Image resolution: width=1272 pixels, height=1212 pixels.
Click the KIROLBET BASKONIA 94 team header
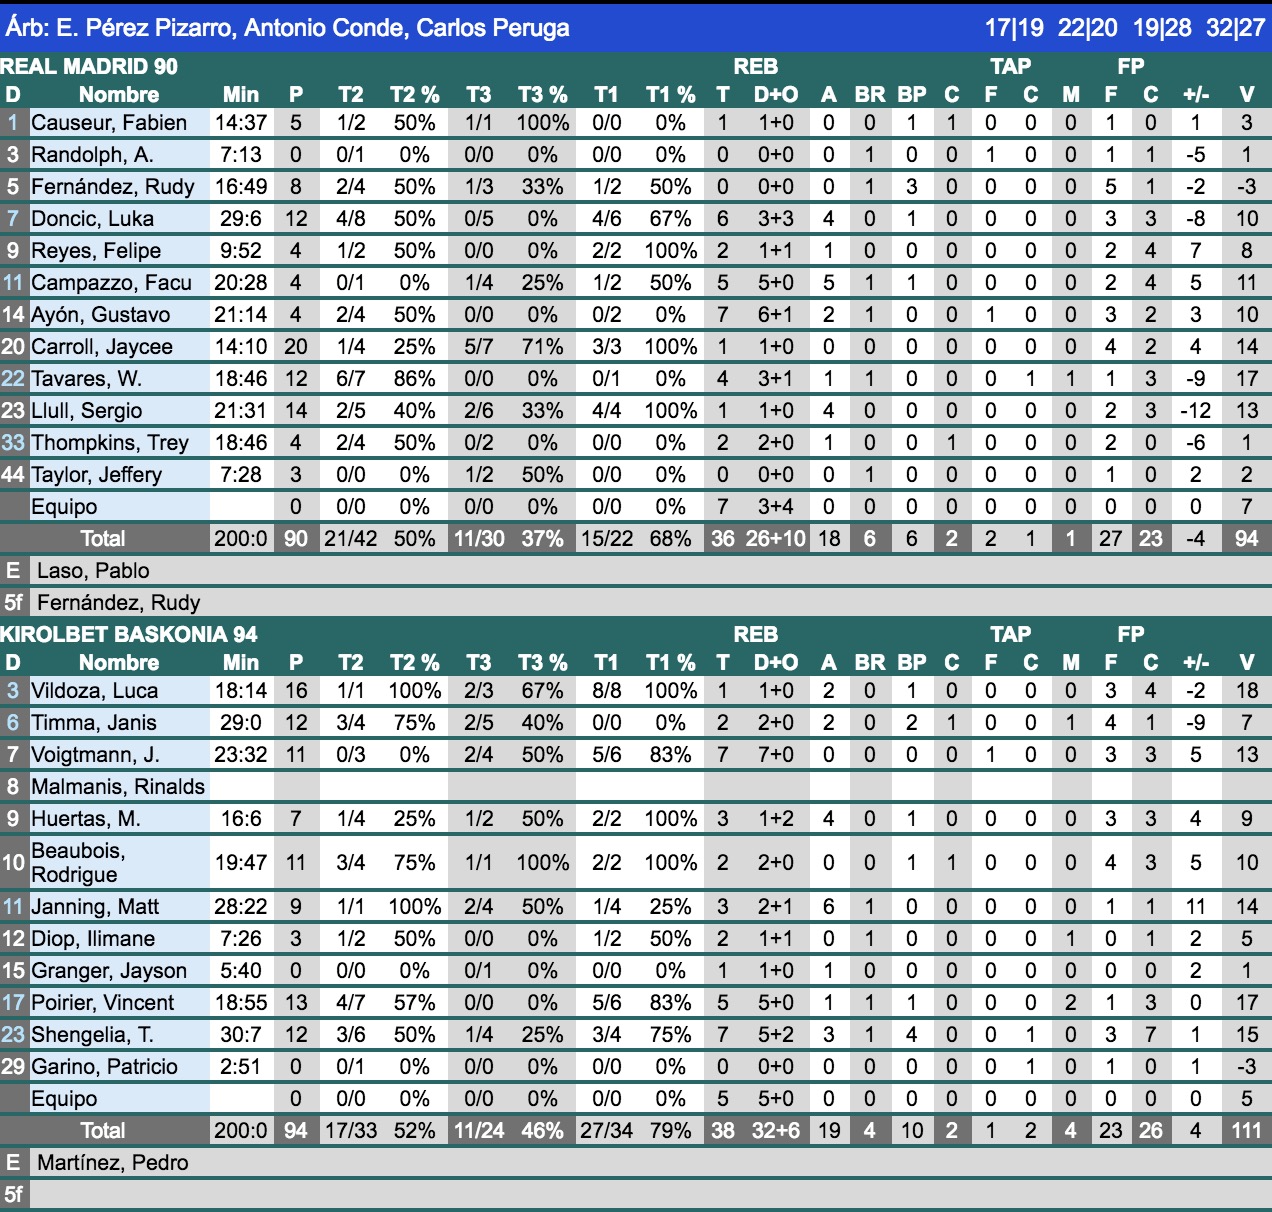pos(129,635)
